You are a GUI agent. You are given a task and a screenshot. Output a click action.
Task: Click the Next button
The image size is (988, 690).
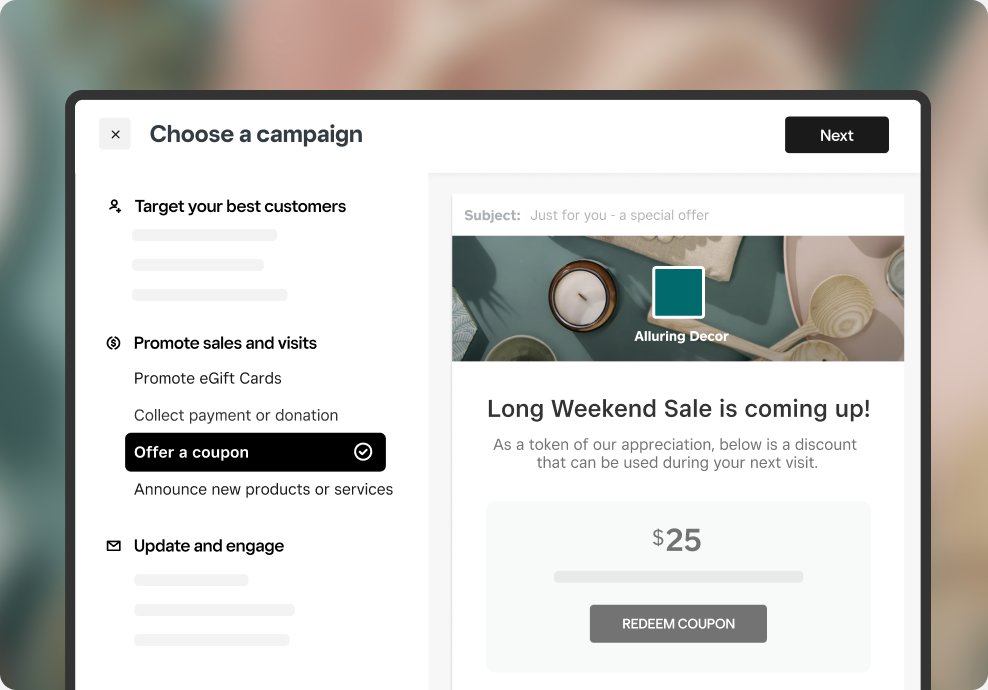(836, 135)
